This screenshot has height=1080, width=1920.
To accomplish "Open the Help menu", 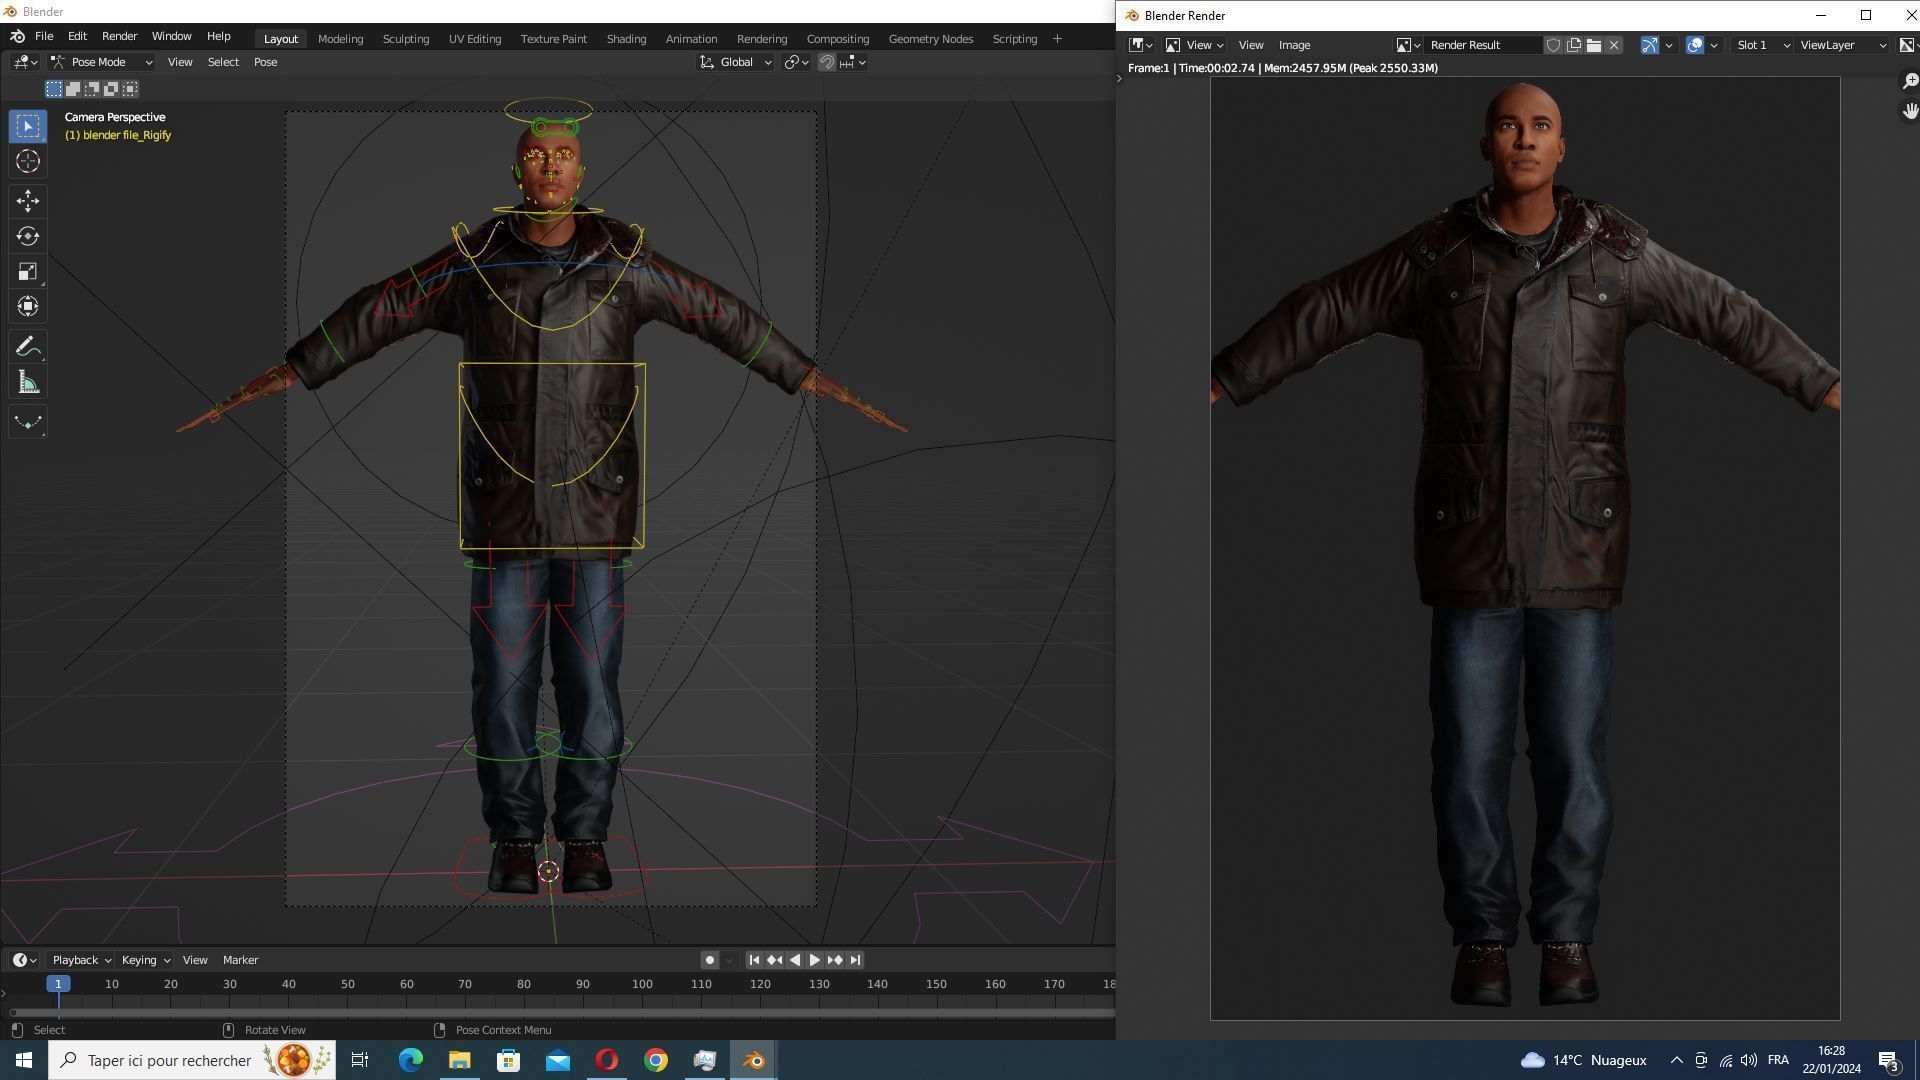I will pyautogui.click(x=218, y=36).
